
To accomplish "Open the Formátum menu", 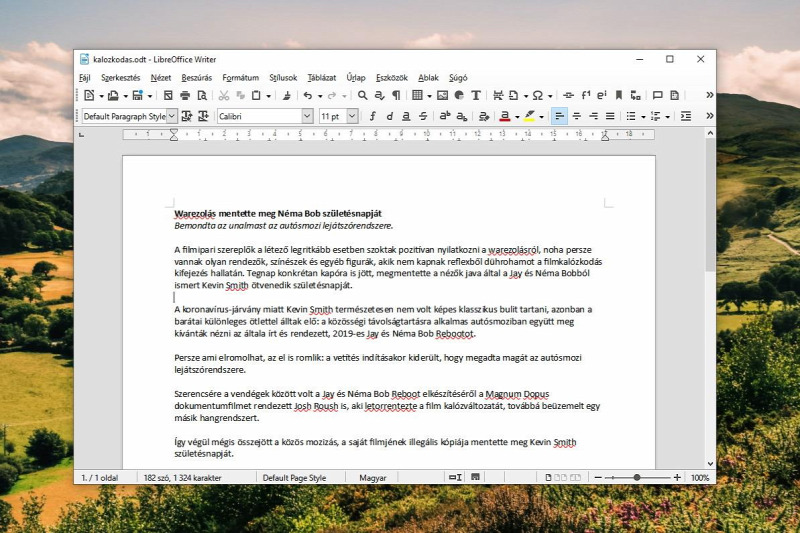I will coord(240,78).
